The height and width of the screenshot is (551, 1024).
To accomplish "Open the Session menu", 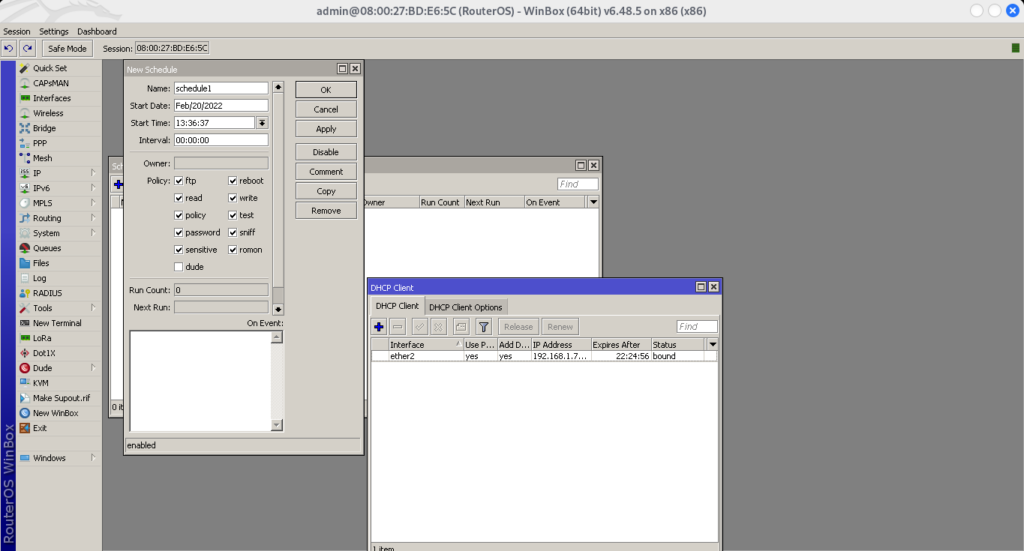I will pos(16,31).
